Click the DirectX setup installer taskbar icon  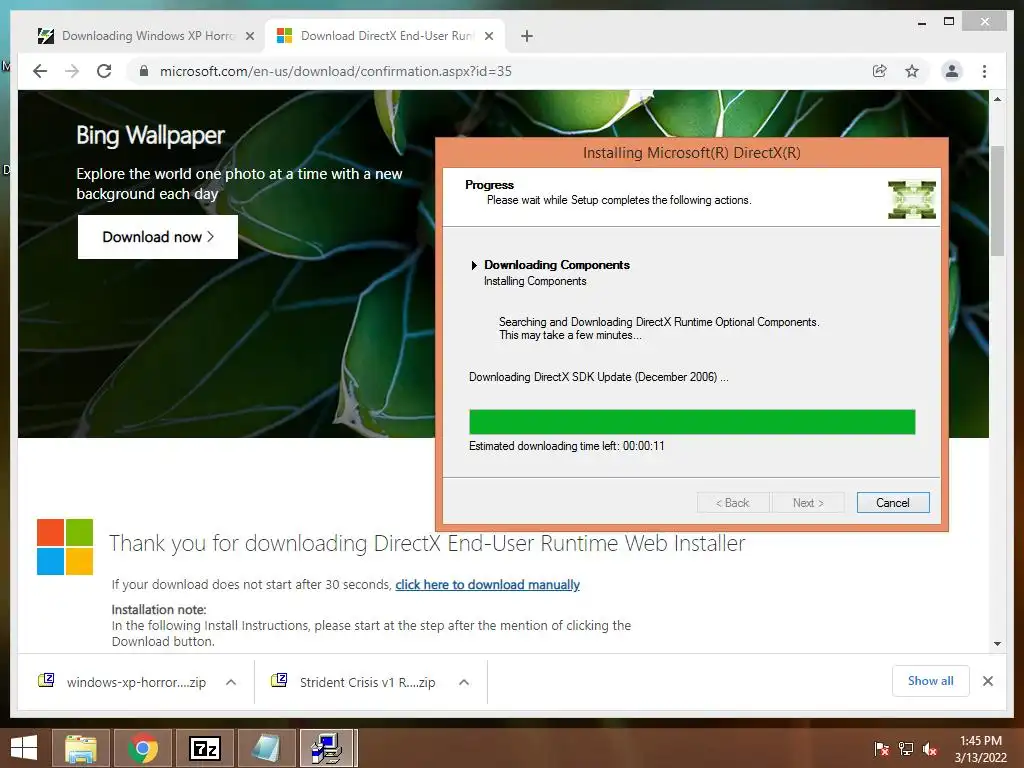328,748
